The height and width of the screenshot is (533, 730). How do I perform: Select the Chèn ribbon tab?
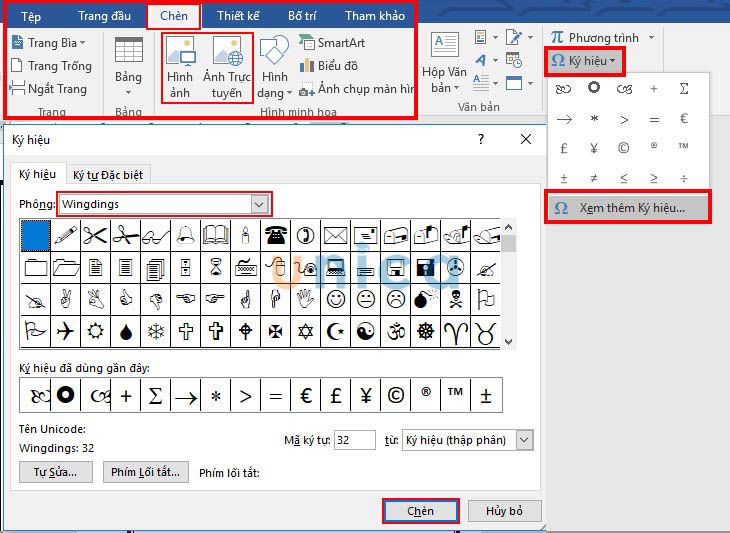174,16
